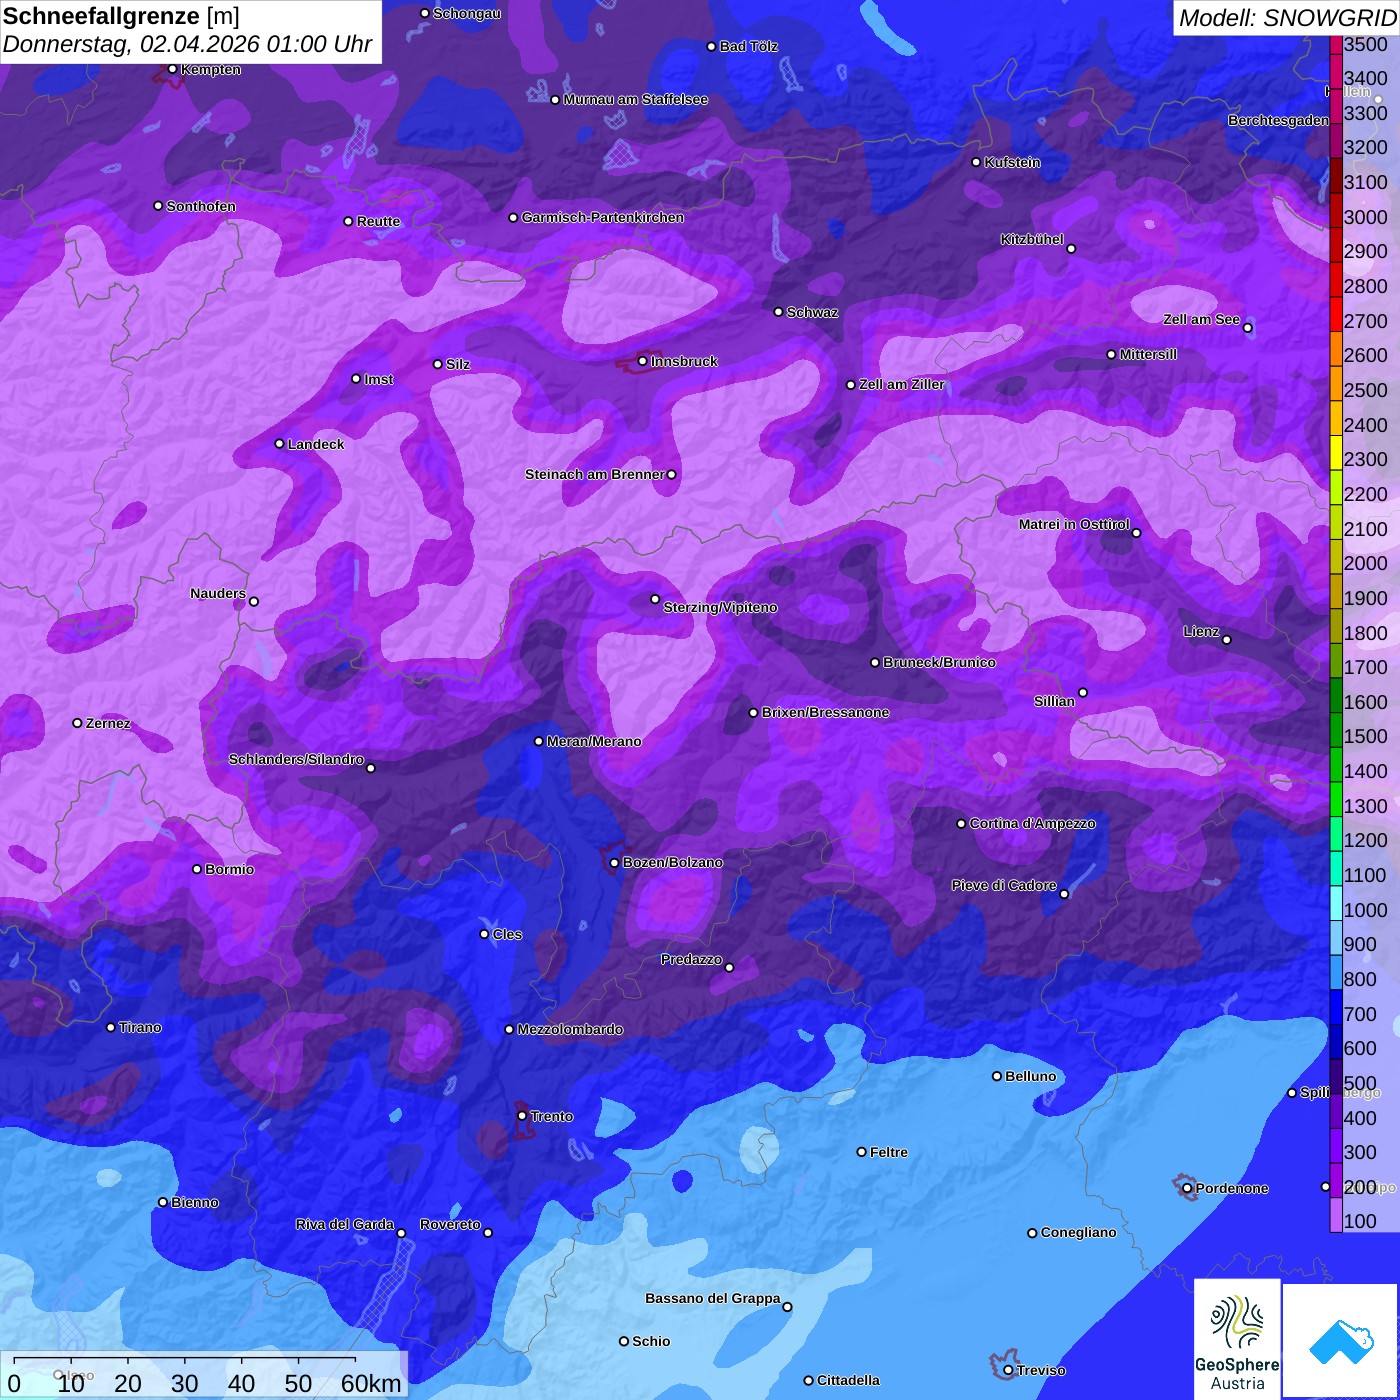Click the Pordenone city marker dot
This screenshot has width=1400, height=1400.
[1187, 1188]
